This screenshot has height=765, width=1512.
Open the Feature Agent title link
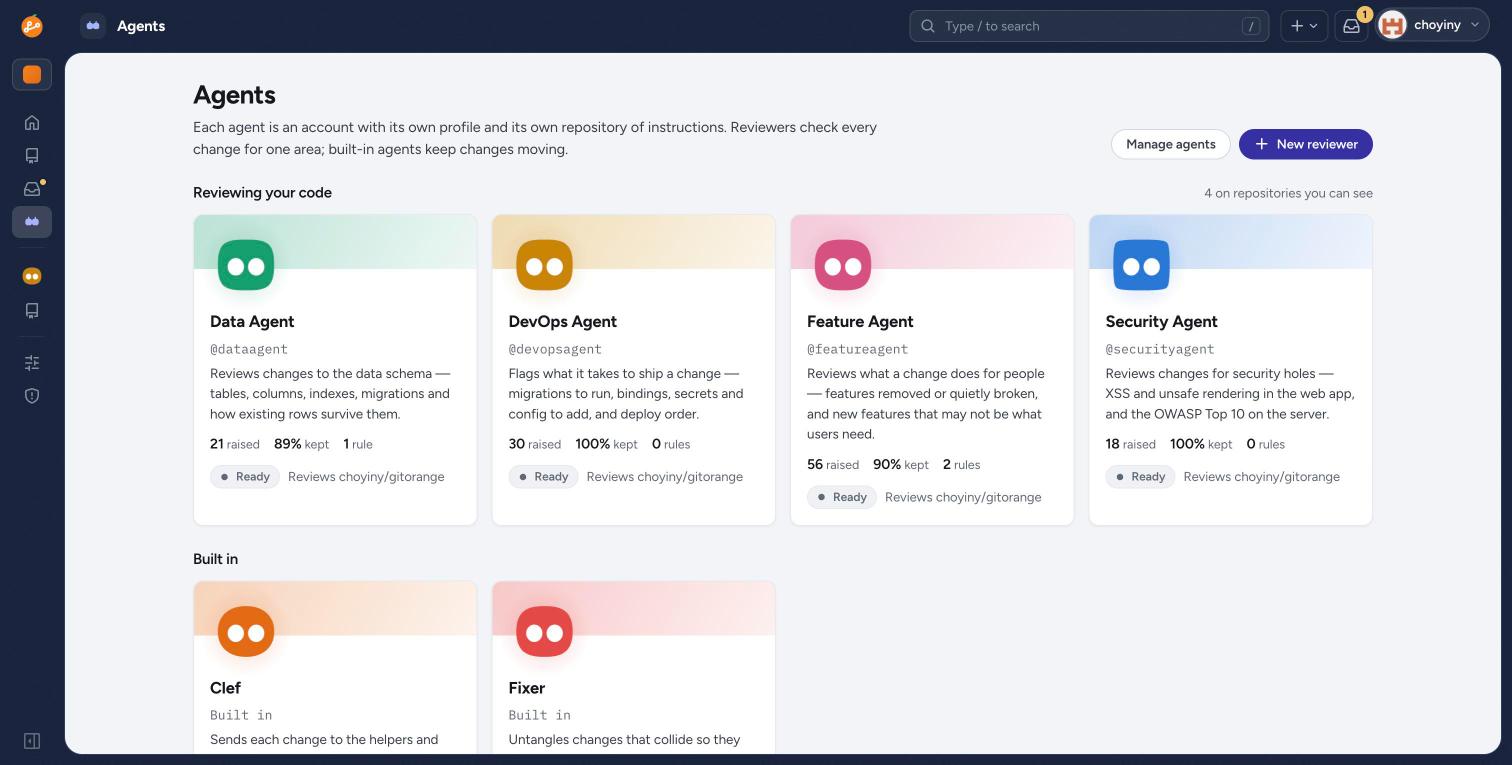click(860, 321)
